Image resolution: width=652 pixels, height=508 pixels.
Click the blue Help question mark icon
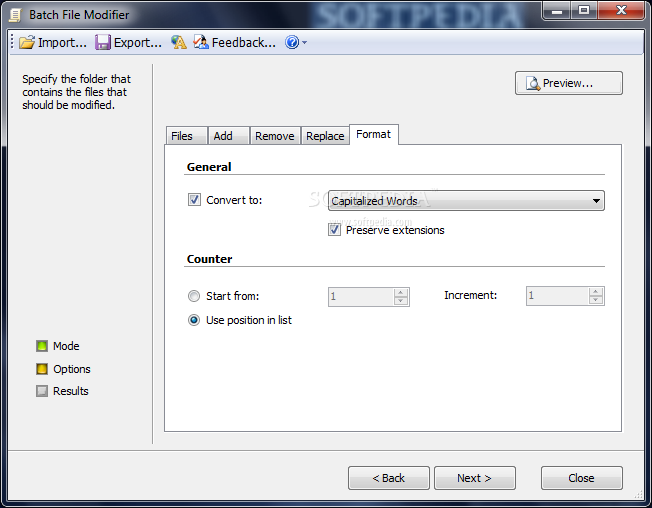(x=292, y=42)
